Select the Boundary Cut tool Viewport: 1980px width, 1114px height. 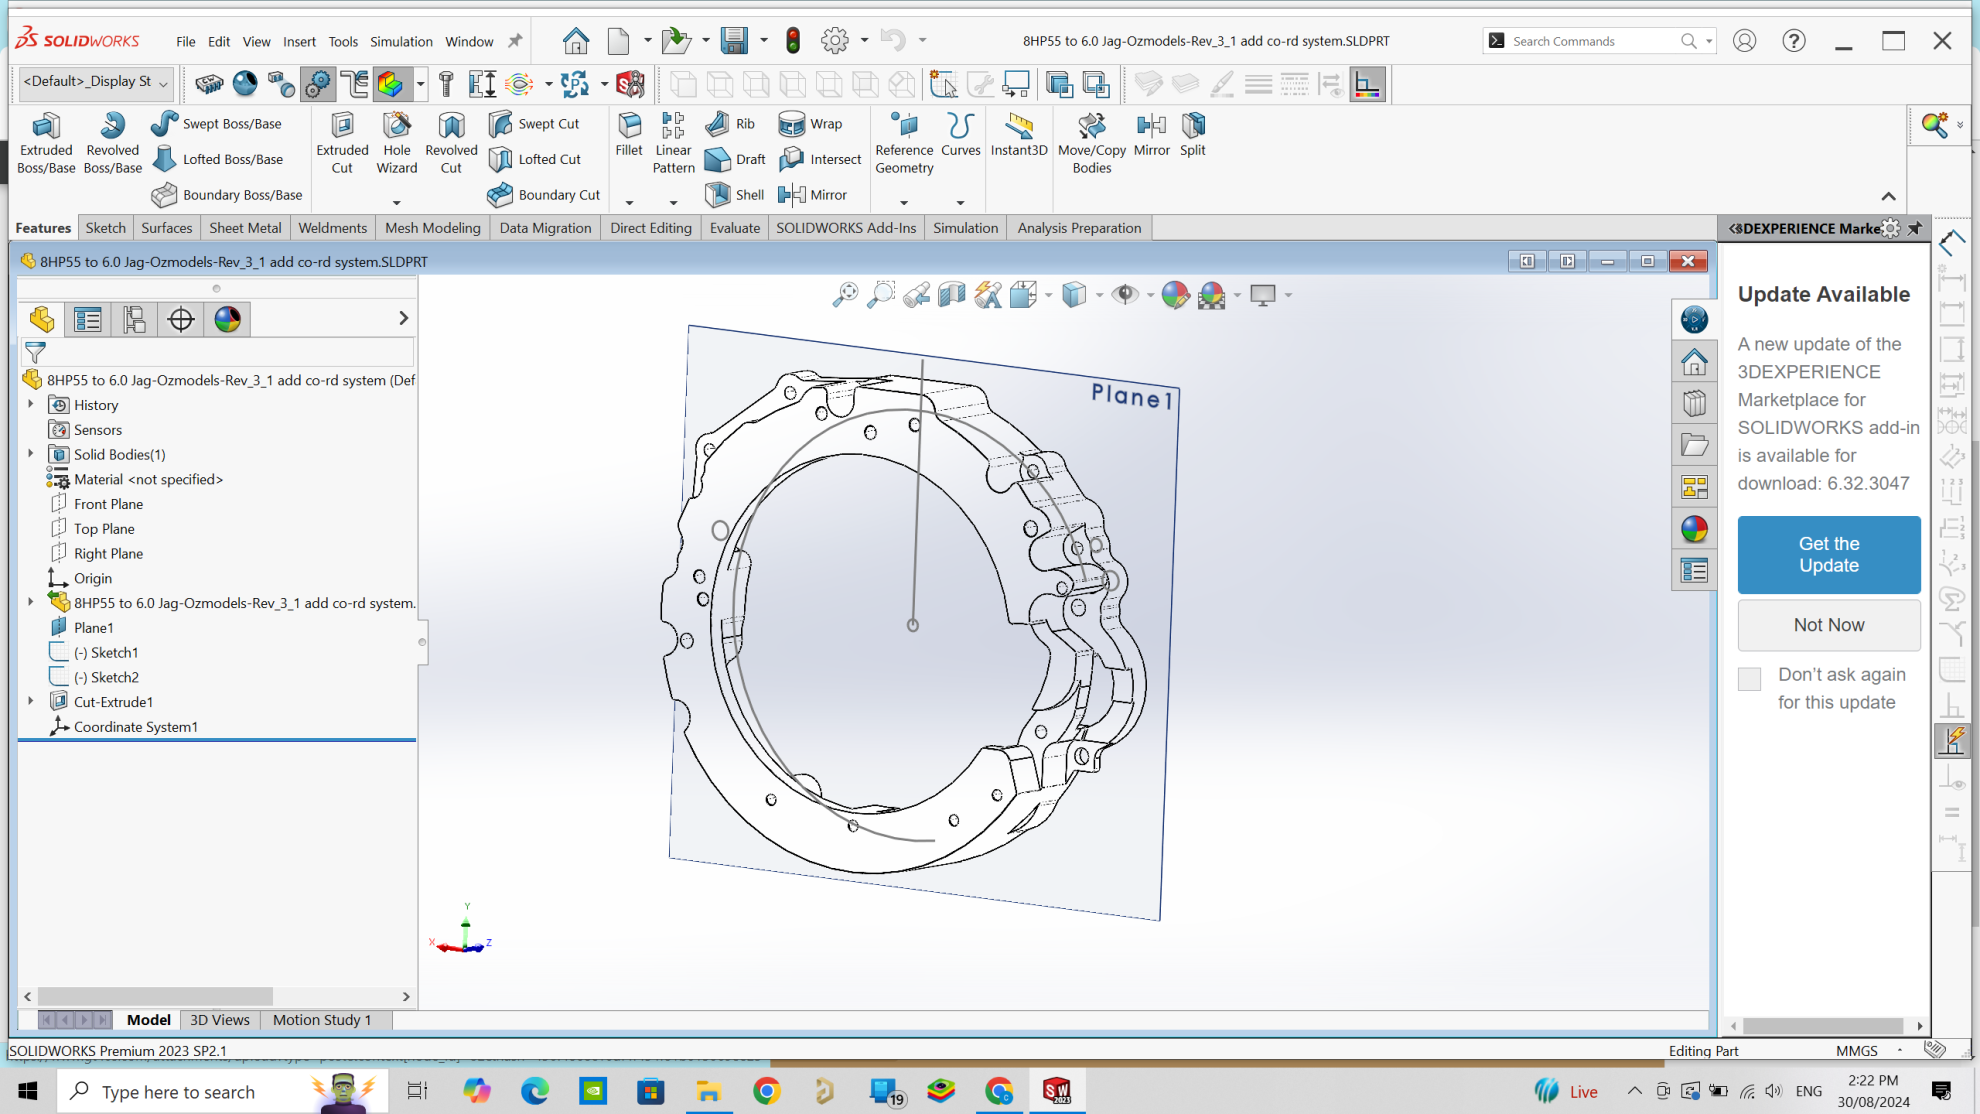tap(544, 195)
